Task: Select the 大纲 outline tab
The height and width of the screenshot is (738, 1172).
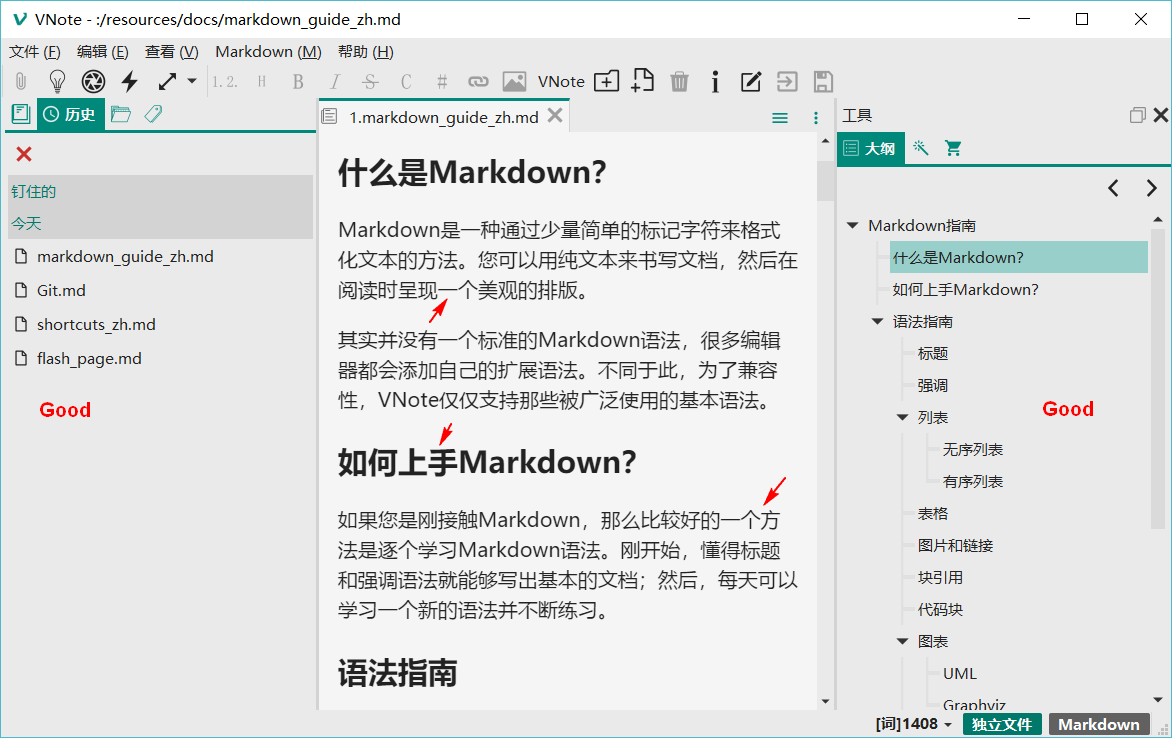Action: [871, 148]
